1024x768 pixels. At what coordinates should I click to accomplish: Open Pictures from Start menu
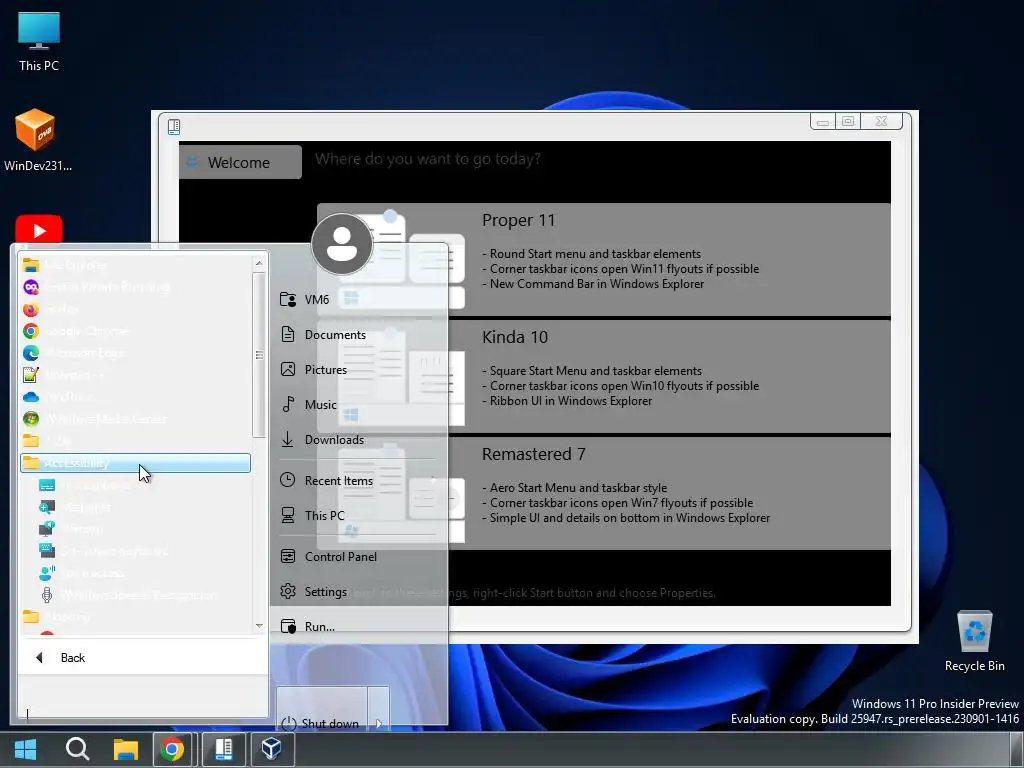pos(358,370)
